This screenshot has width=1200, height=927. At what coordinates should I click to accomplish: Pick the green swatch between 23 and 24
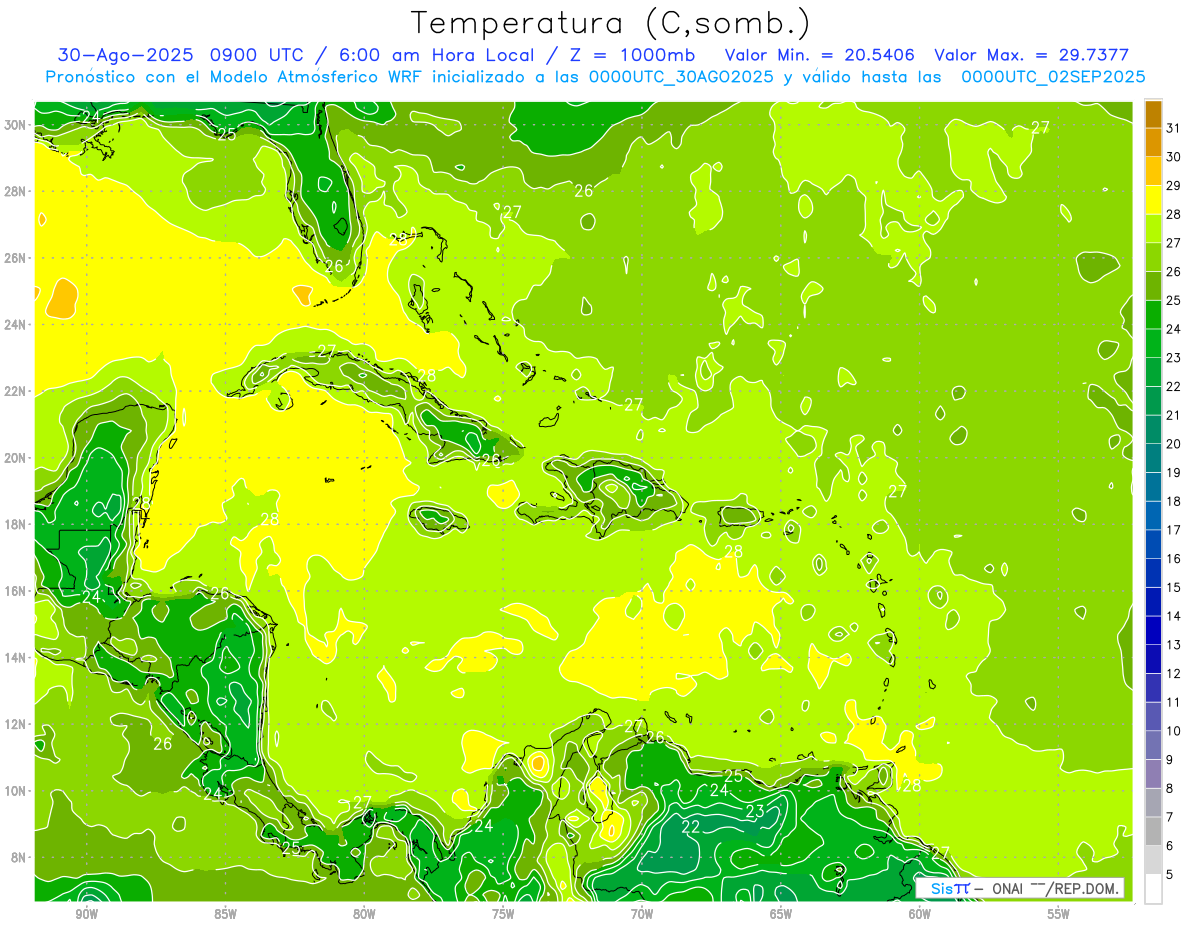(x=1153, y=343)
